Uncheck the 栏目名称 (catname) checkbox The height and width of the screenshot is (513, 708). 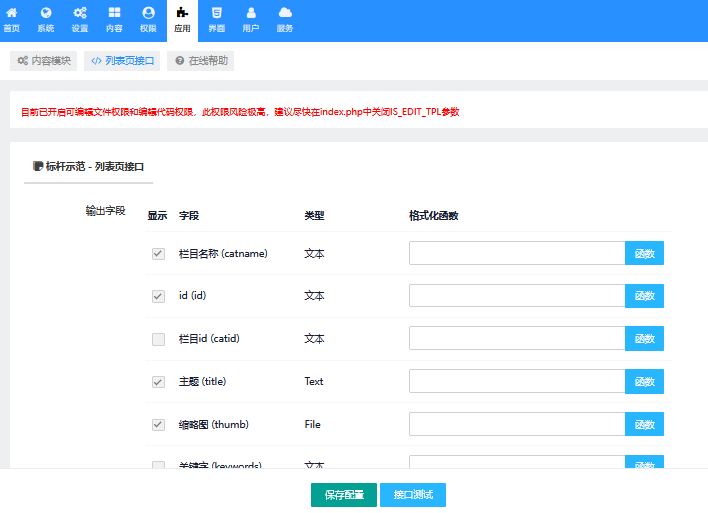[158, 254]
